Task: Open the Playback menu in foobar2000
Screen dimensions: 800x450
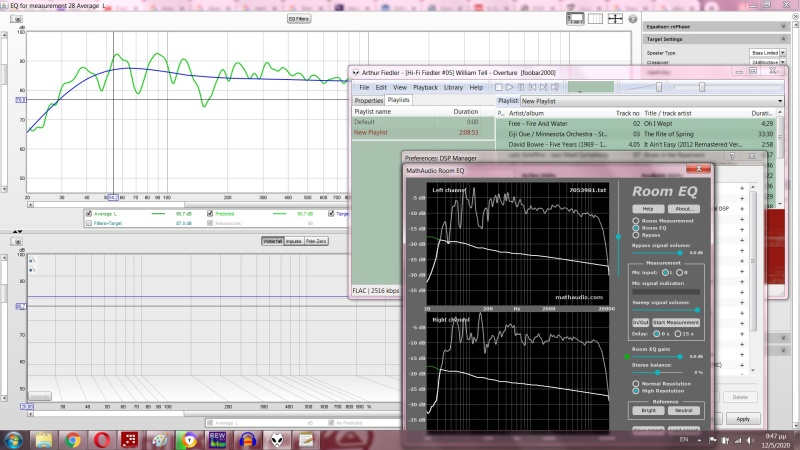Action: tap(426, 87)
